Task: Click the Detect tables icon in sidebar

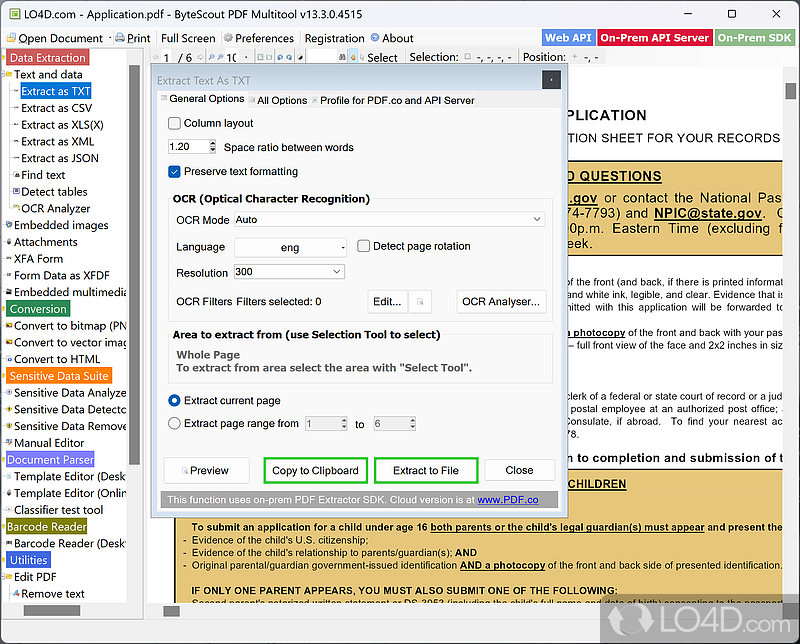Action: (x=16, y=191)
